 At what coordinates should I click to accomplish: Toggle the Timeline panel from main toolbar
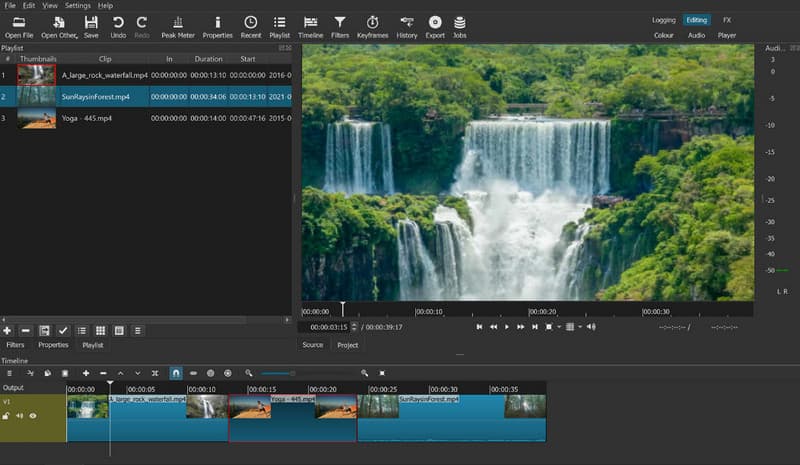(310, 27)
